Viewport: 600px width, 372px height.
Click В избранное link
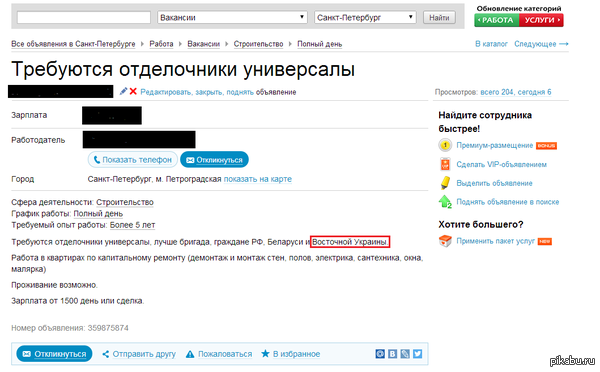coord(296,354)
